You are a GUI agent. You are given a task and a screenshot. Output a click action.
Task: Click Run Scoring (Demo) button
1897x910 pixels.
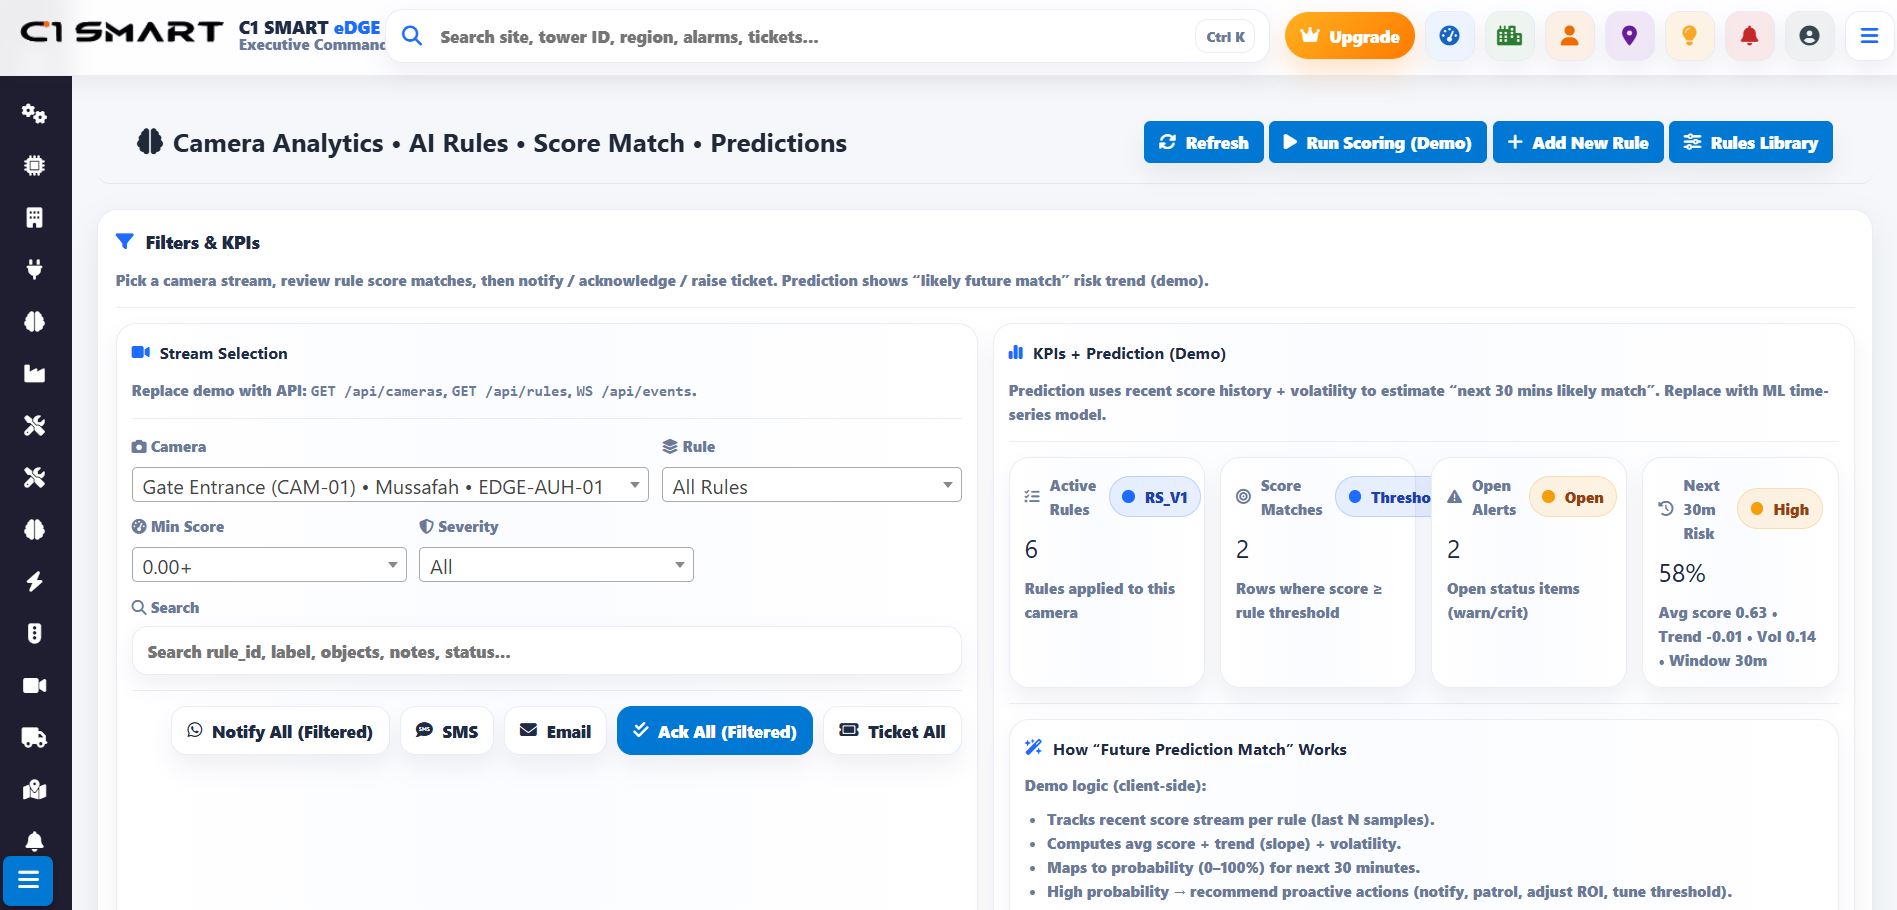[1377, 143]
